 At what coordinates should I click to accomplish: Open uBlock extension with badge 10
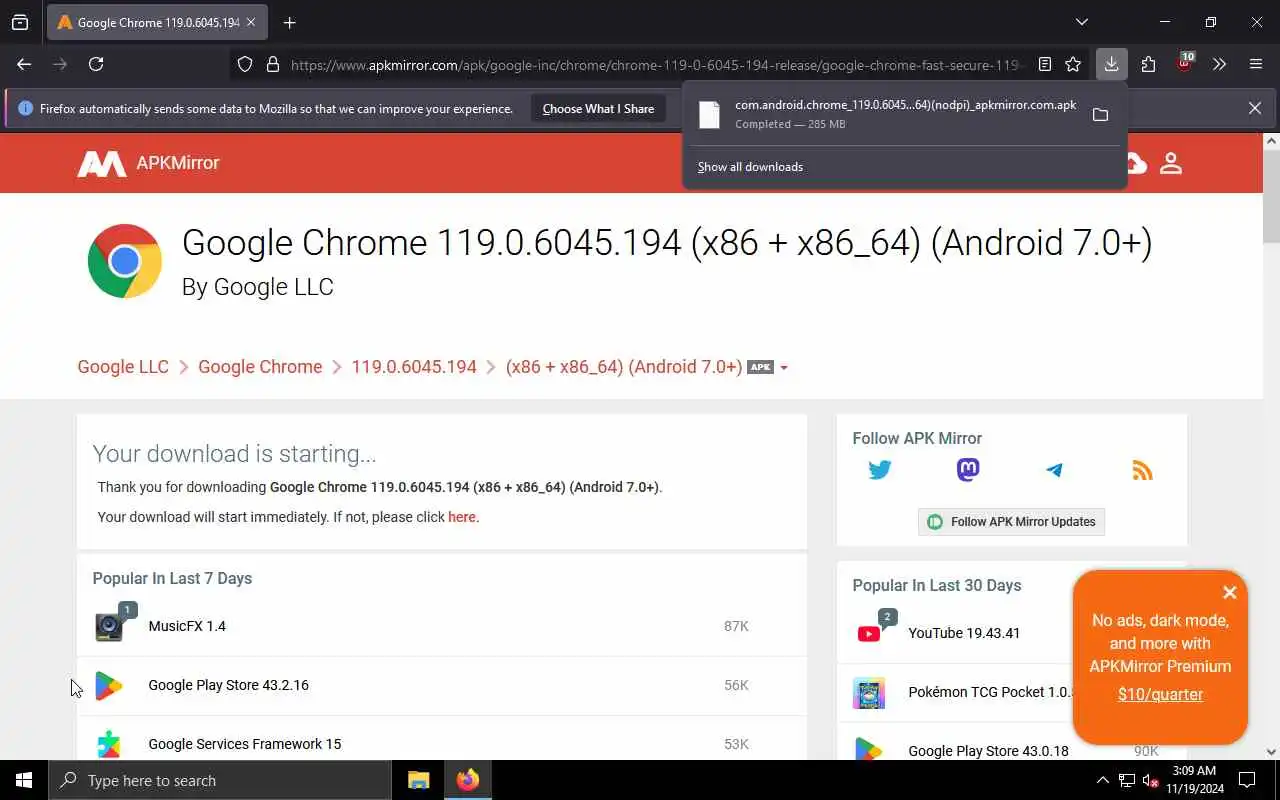[1184, 64]
